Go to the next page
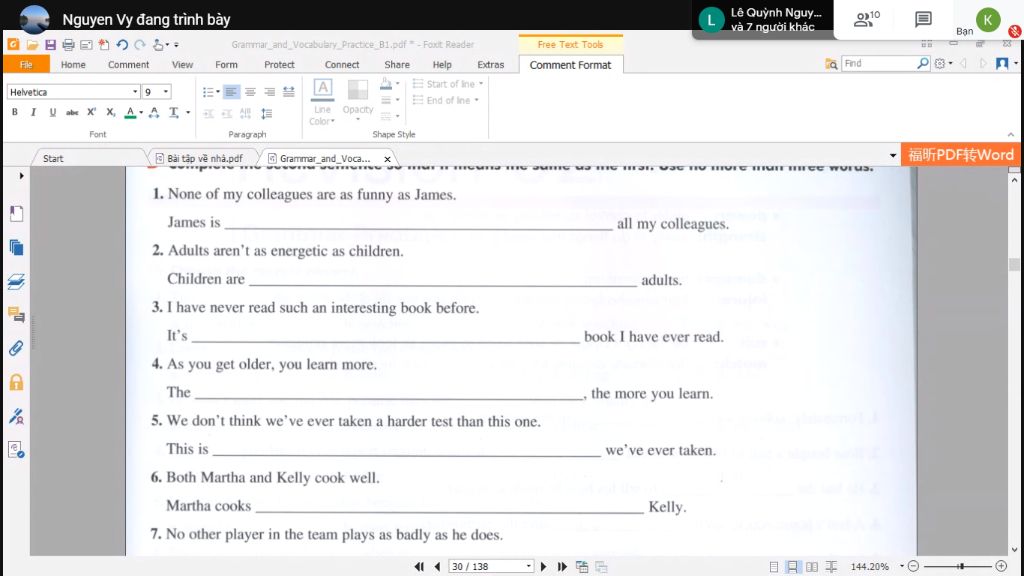Image resolution: width=1024 pixels, height=576 pixels. 543,566
